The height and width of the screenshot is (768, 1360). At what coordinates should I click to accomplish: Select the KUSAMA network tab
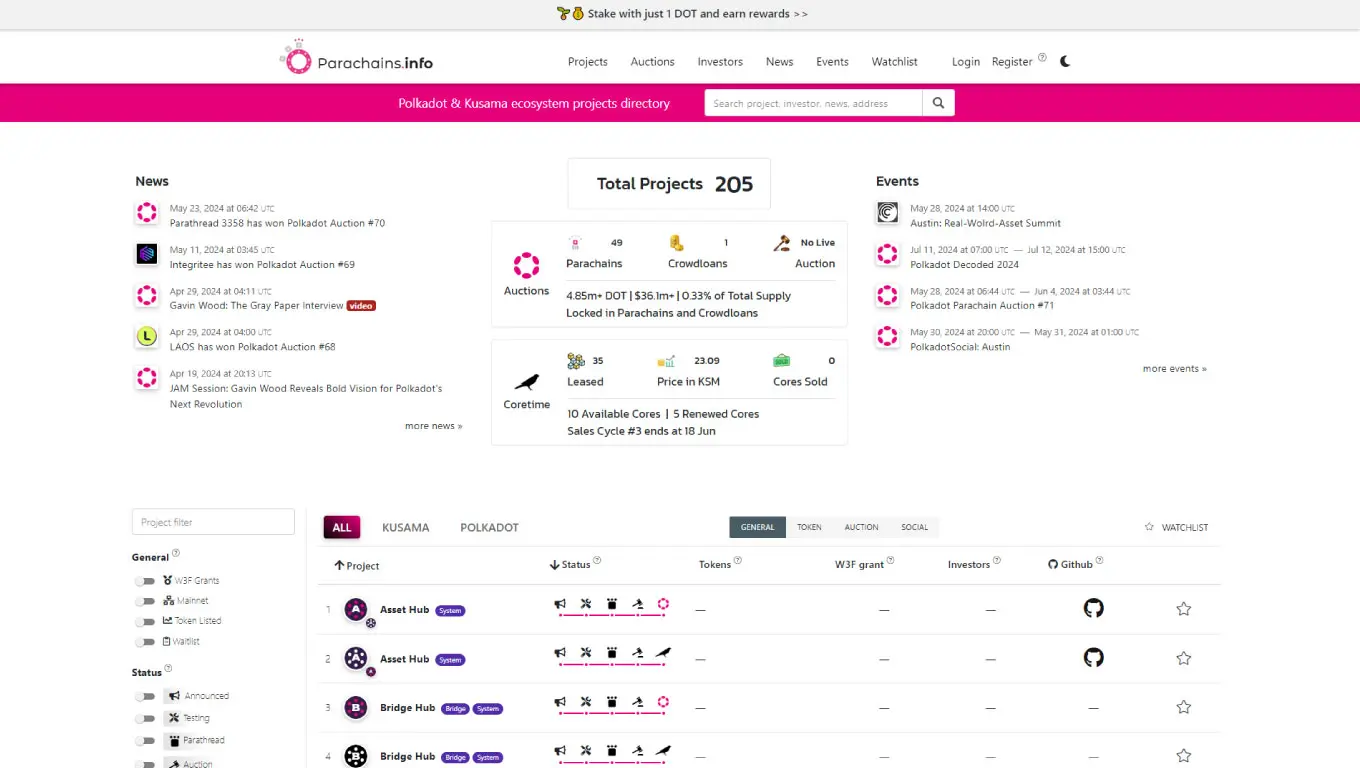click(x=406, y=527)
